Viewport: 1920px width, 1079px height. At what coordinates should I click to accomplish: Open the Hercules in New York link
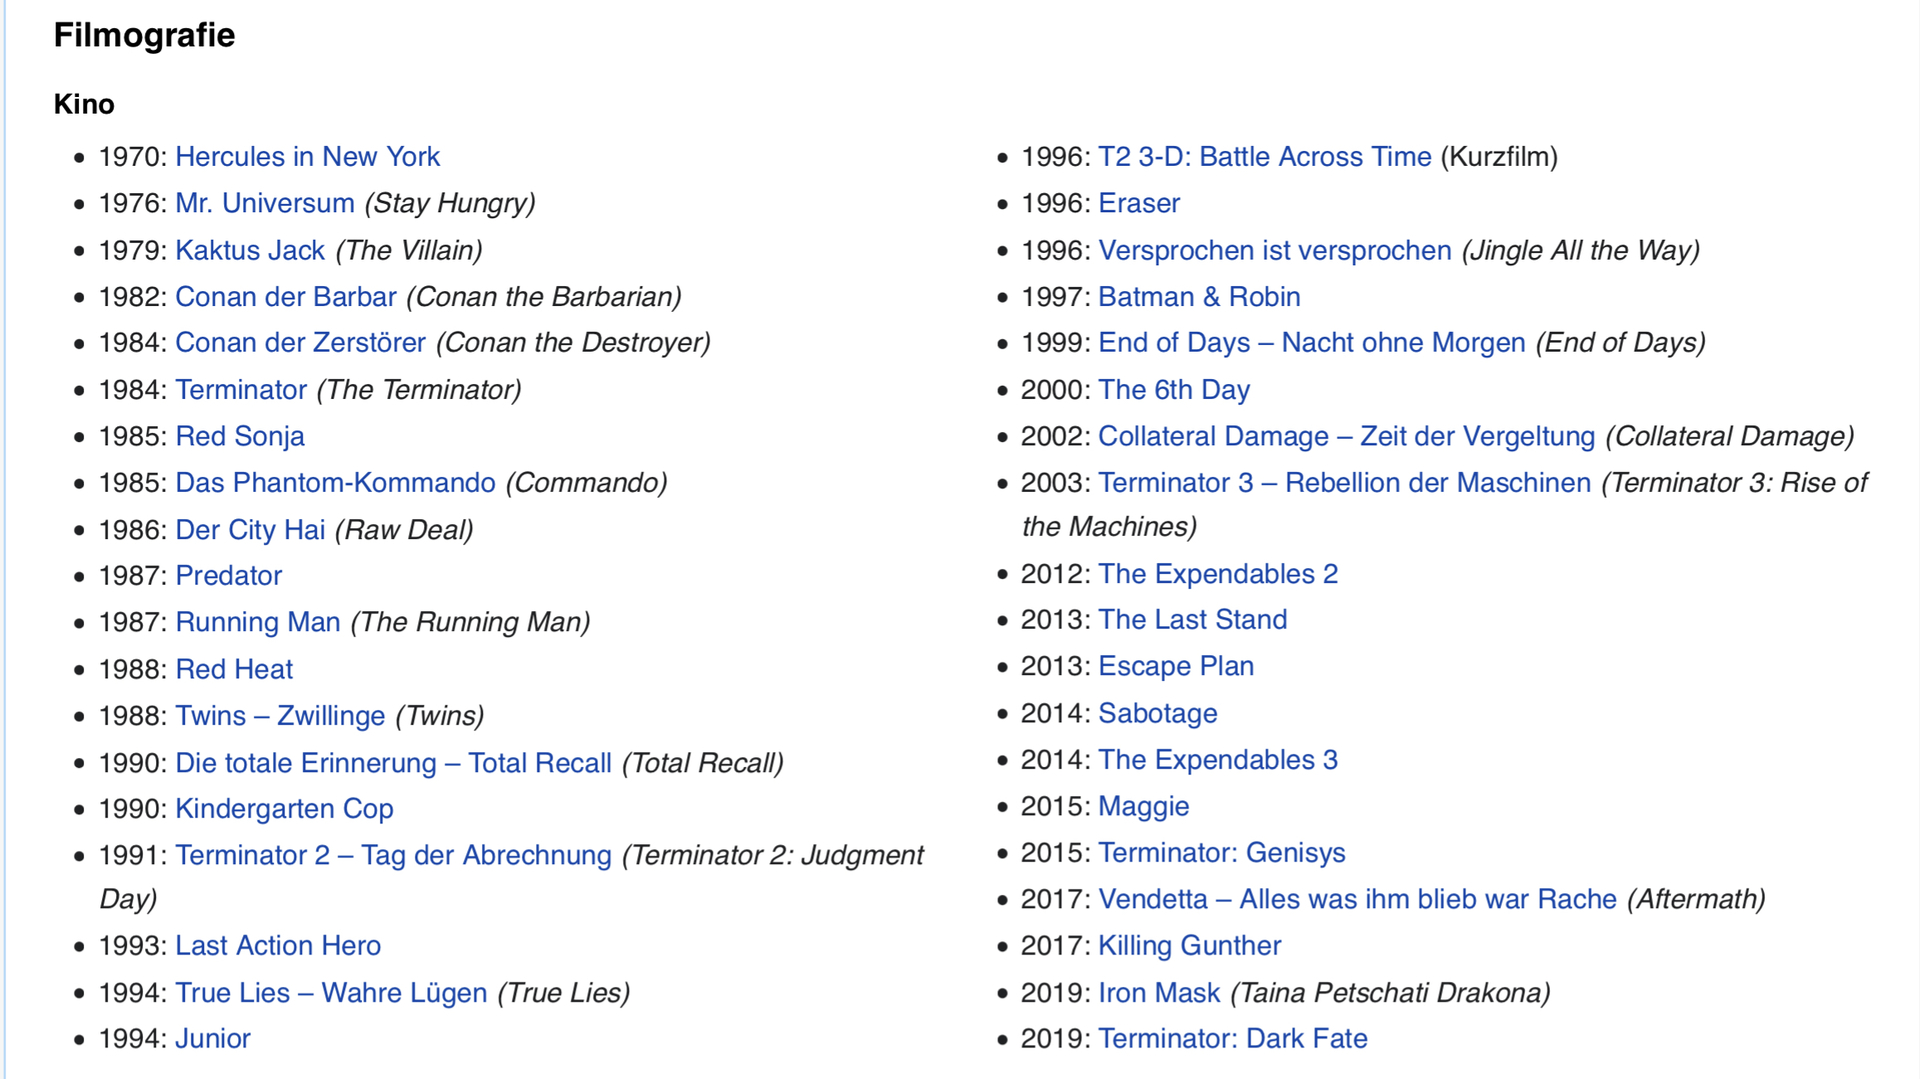tap(307, 157)
